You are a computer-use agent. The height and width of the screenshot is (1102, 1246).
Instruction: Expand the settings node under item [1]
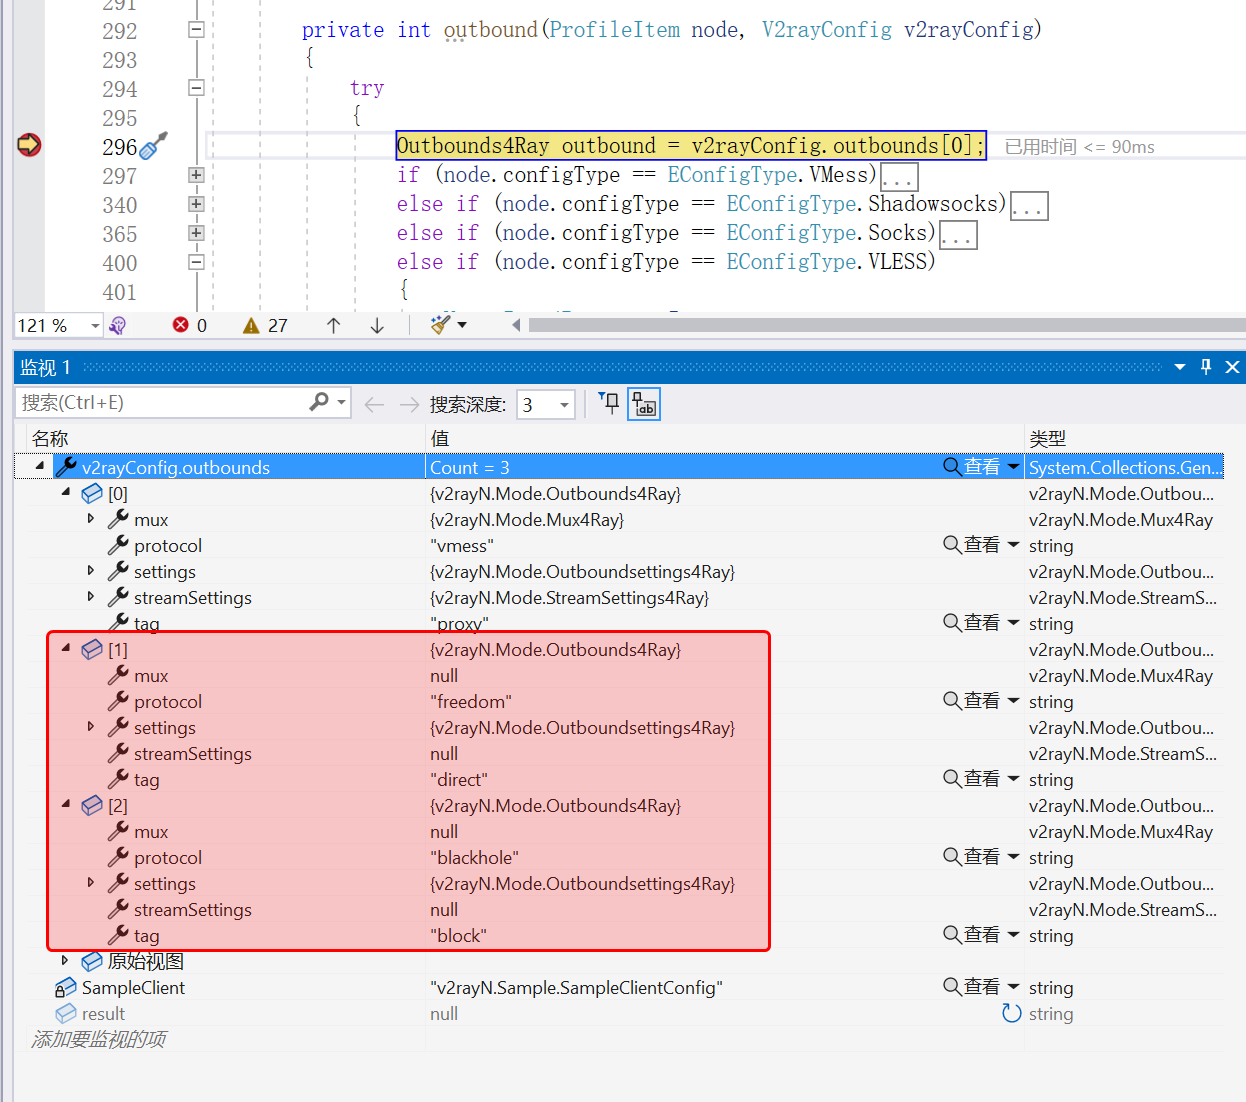click(x=91, y=727)
